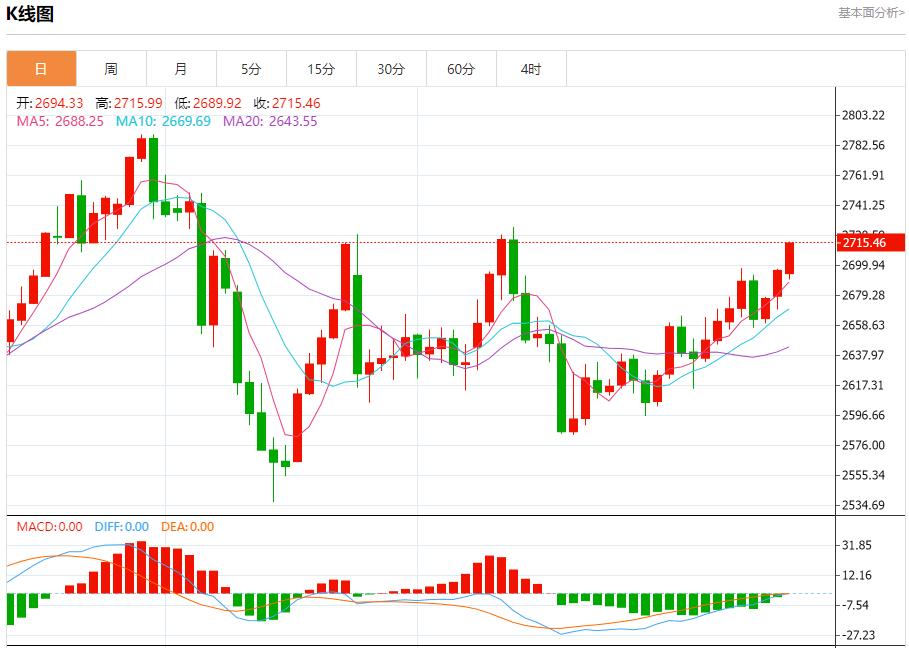The width and height of the screenshot is (909, 648).
Task: Click the MACD indicator label
Action: pos(48,527)
